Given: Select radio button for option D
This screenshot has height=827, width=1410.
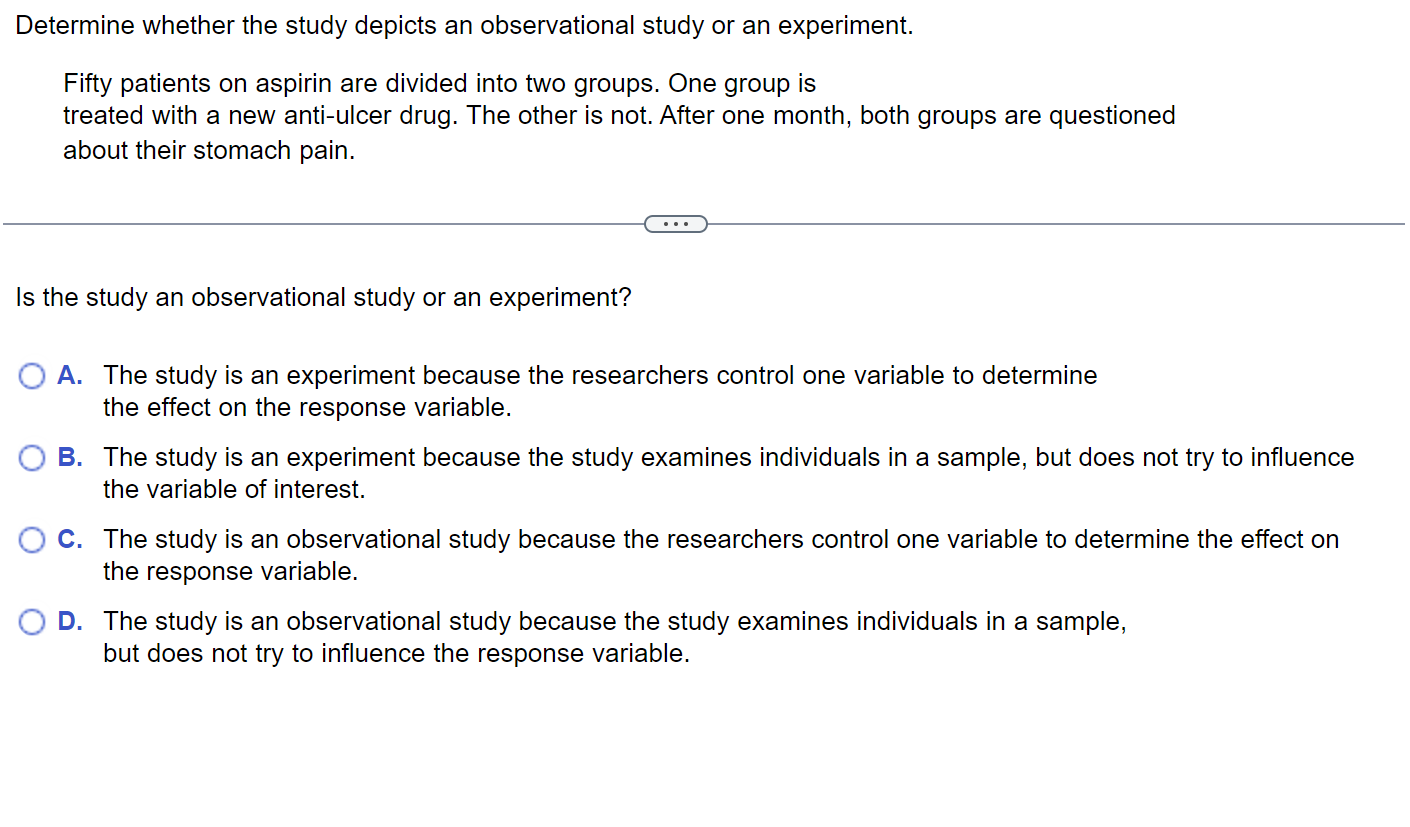Looking at the screenshot, I should tap(31, 621).
